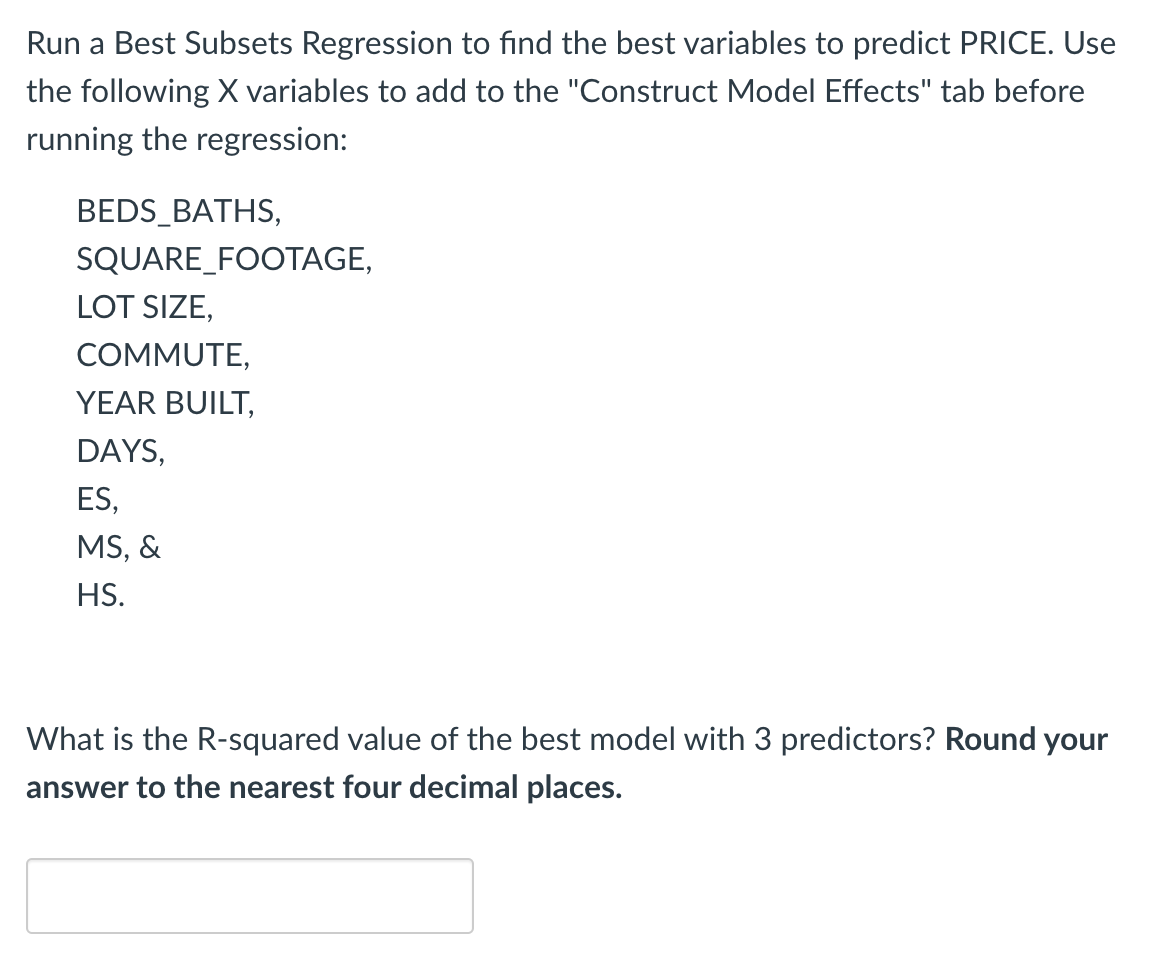1158x980 pixels.
Task: Click the blank area below the input field
Action: click(250, 960)
